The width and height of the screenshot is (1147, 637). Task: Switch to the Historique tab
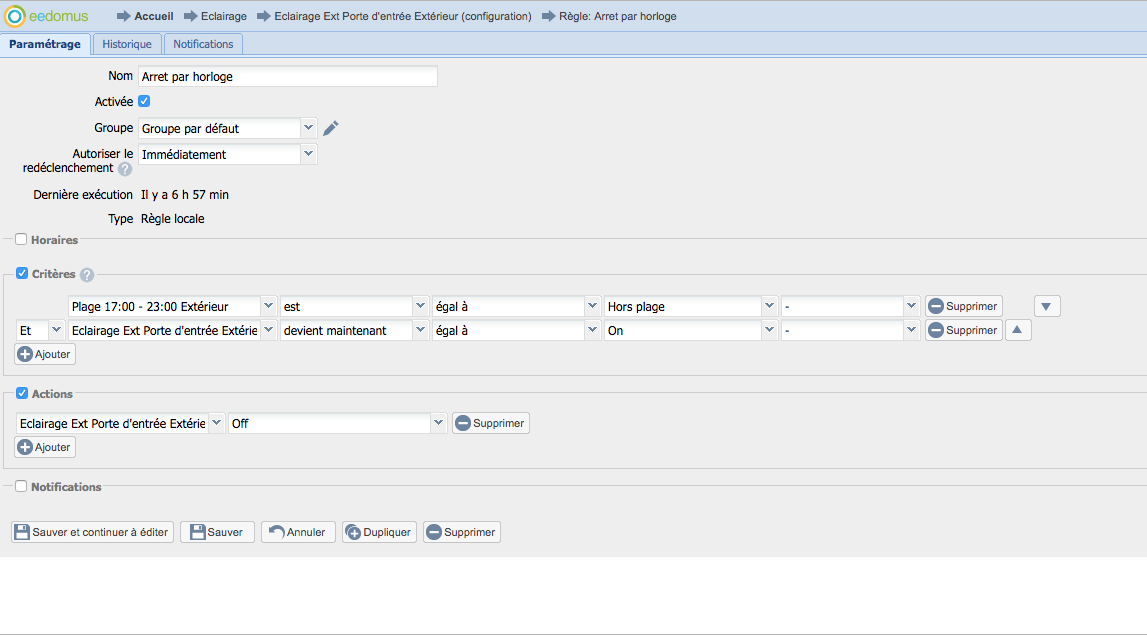point(127,44)
